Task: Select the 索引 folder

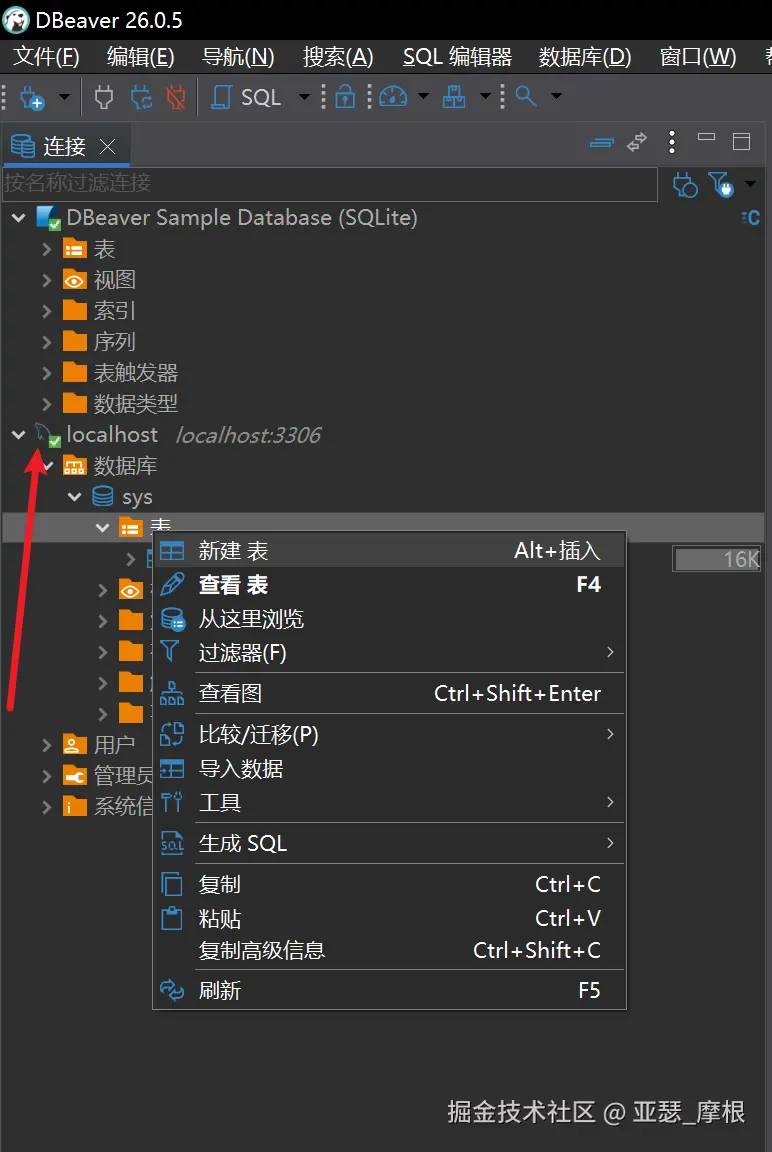Action: [x=114, y=311]
